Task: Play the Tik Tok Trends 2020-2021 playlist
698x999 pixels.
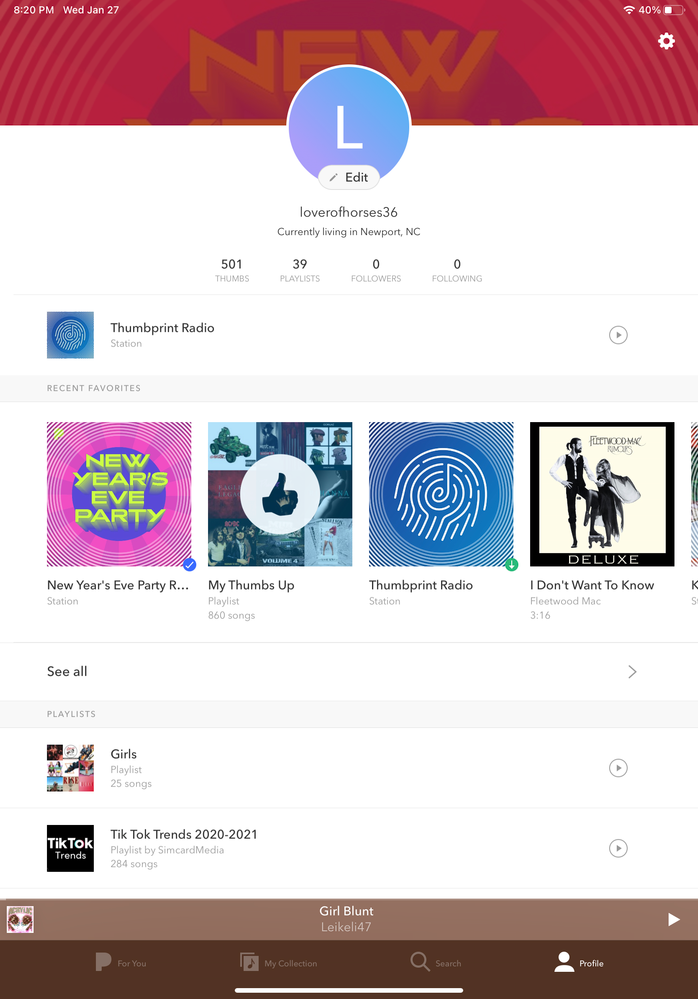Action: [618, 848]
